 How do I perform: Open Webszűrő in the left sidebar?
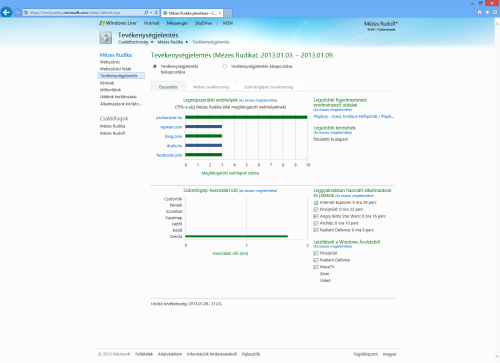pyautogui.click(x=110, y=62)
